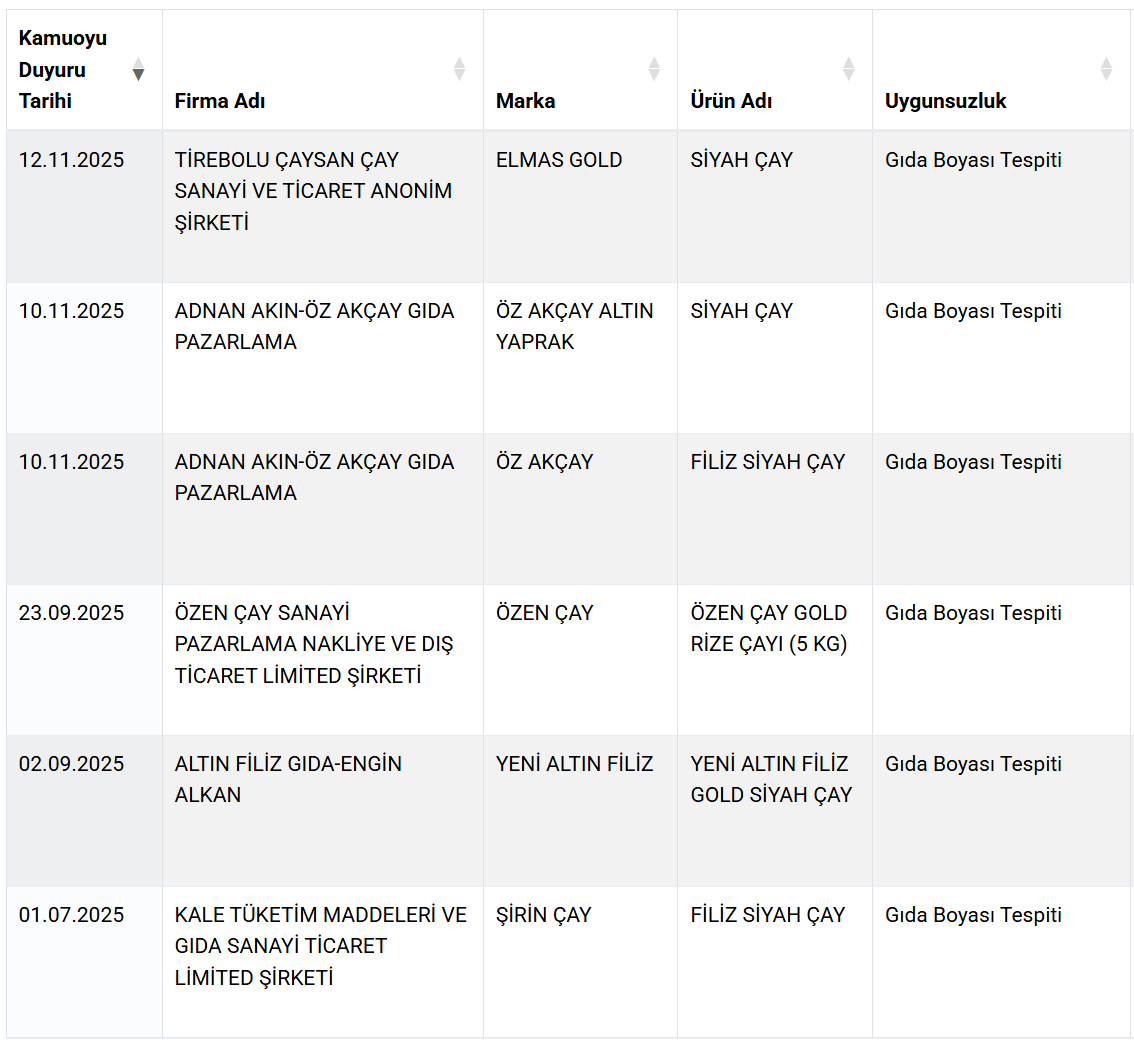Click the Kamuoyu Duyuru Tarihi header text

(63, 70)
